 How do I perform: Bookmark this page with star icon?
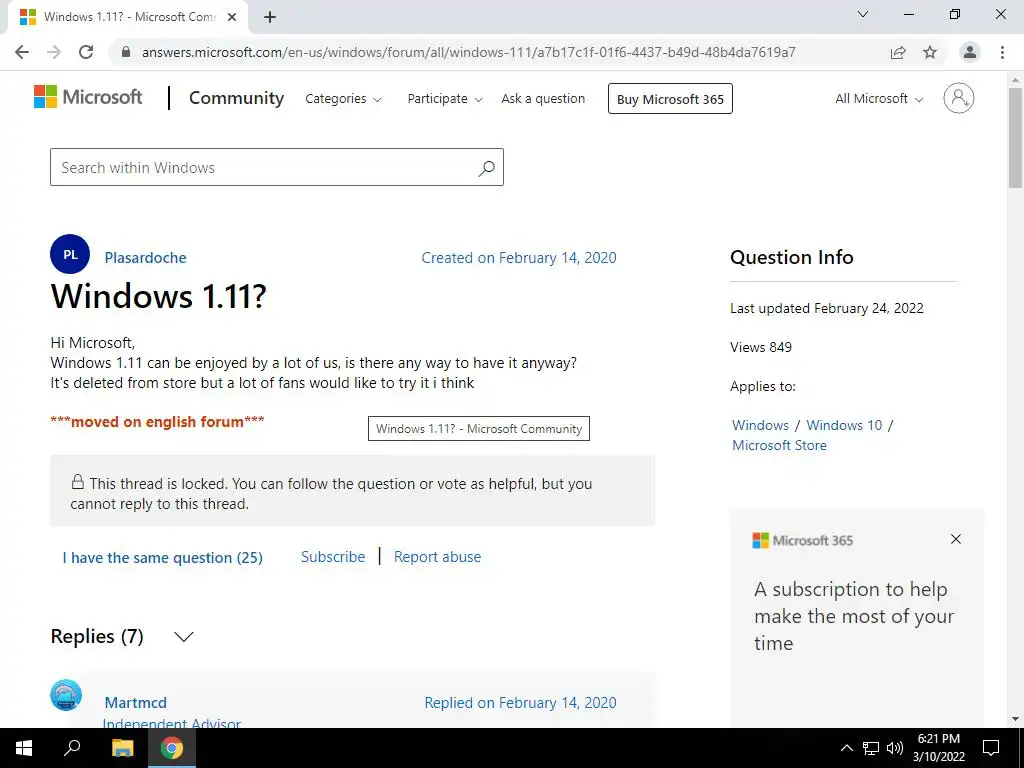(930, 52)
